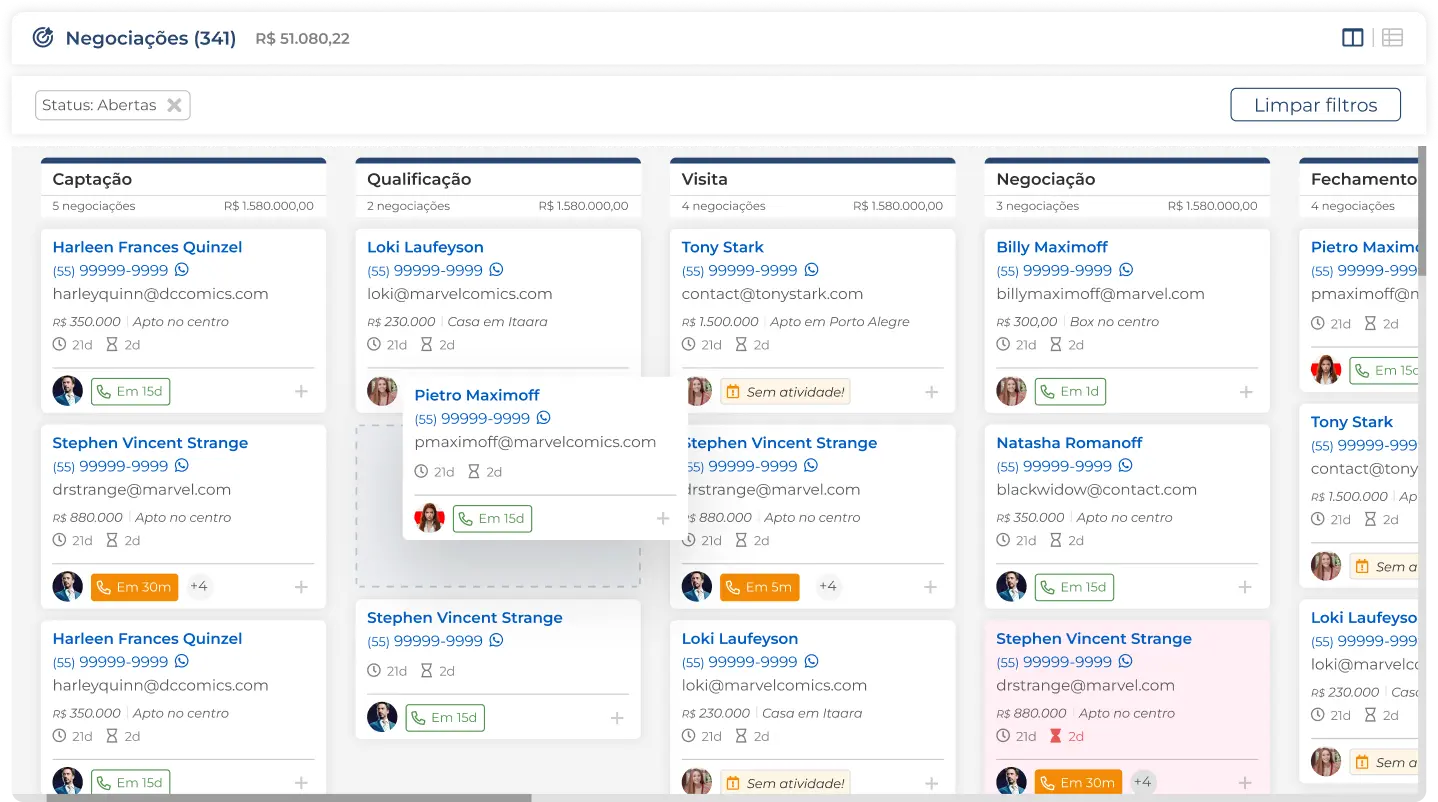This screenshot has width=1438, height=802.
Task: Add activity on Qualificação Stephen Strange card
Action: [617, 718]
